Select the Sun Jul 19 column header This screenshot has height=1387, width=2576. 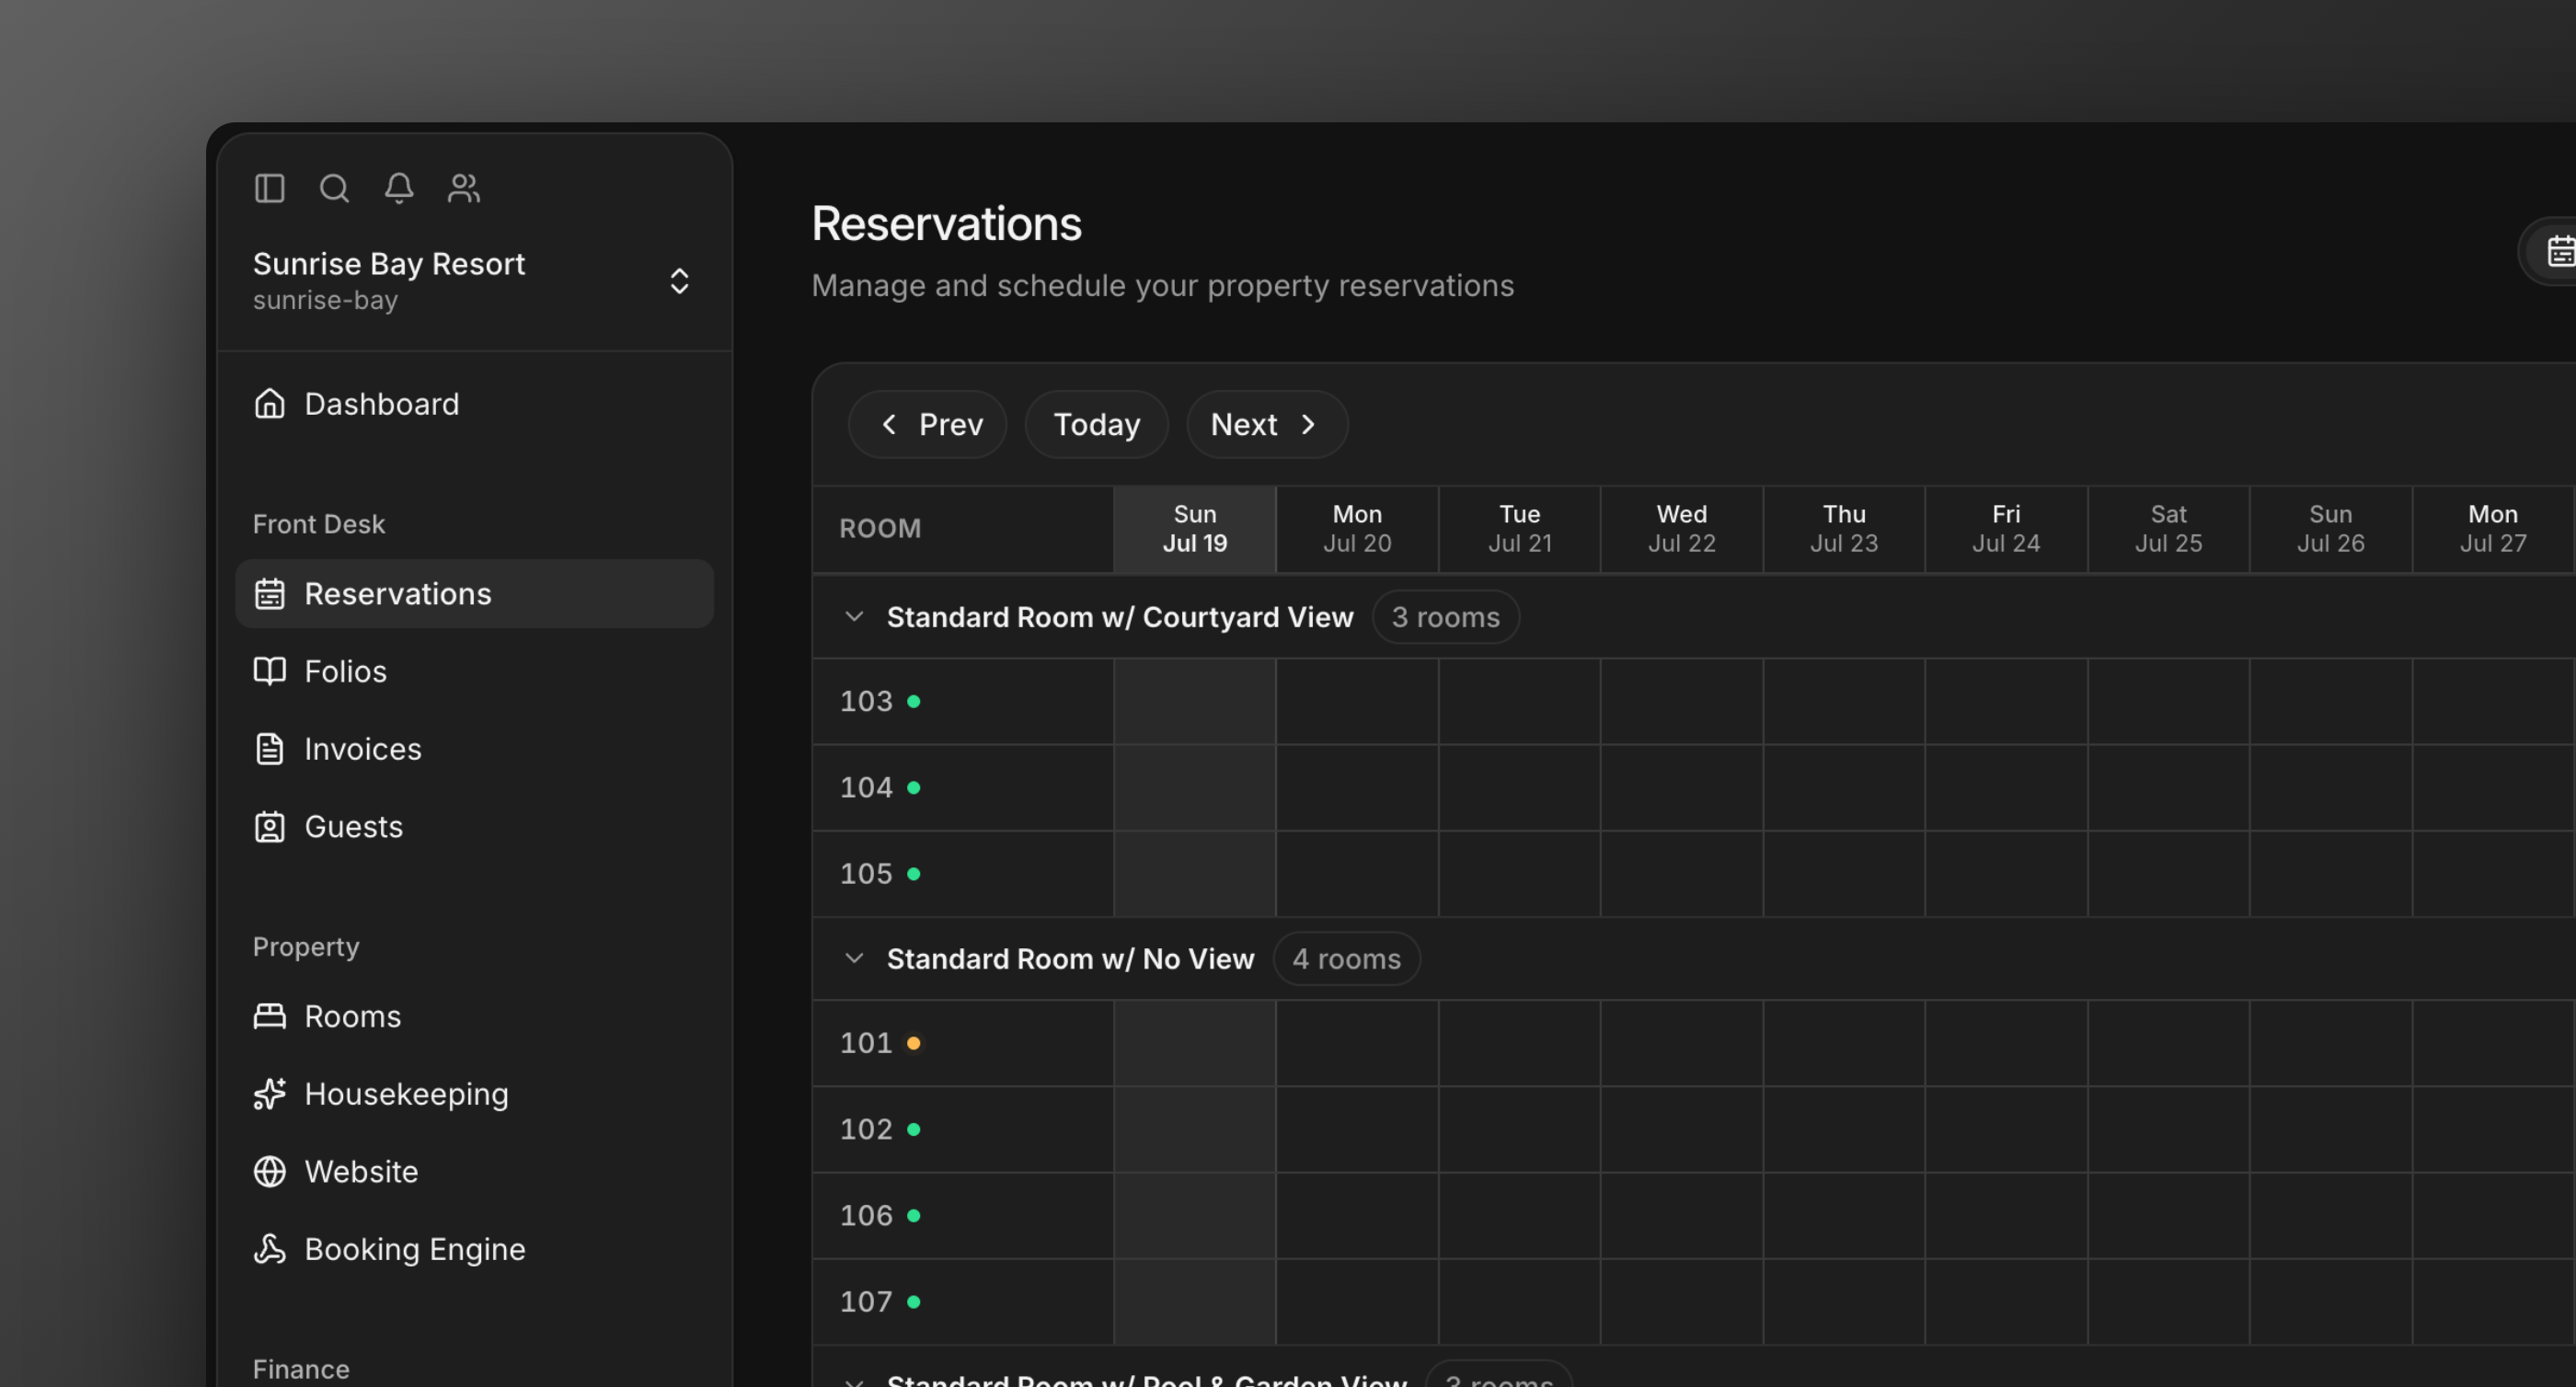(x=1195, y=529)
